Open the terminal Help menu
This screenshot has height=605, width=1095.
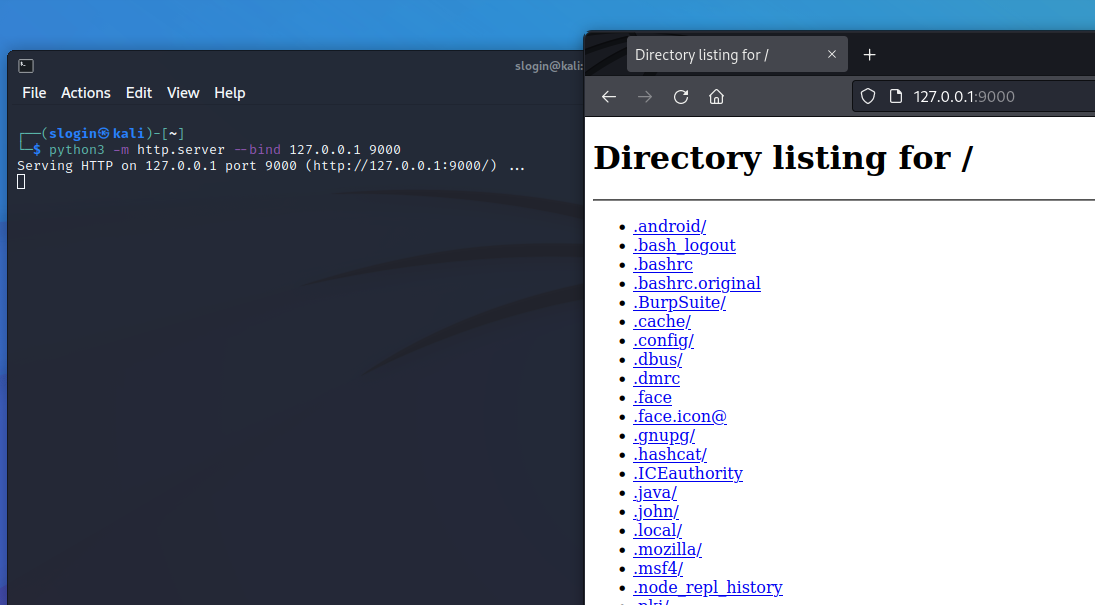click(230, 93)
